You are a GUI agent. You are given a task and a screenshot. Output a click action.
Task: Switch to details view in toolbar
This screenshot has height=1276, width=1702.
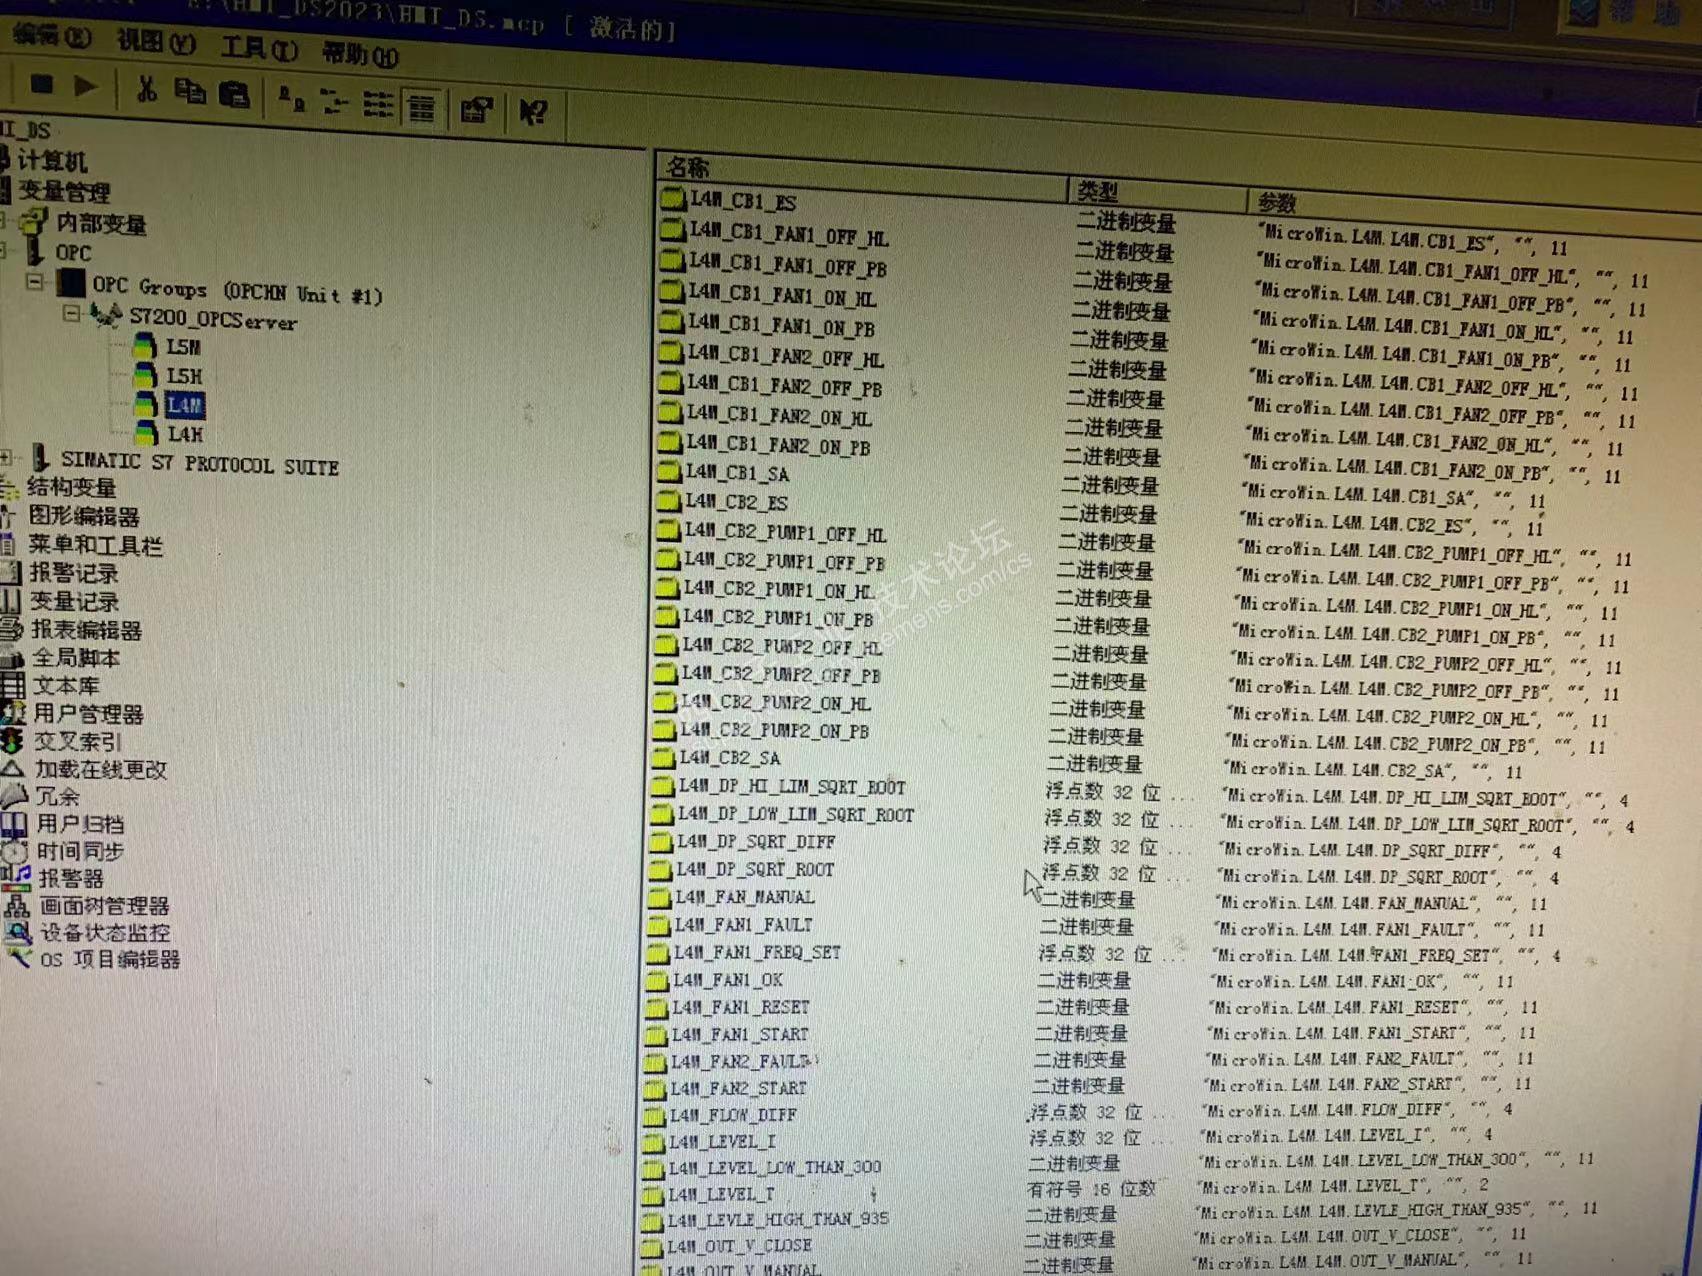click(x=422, y=107)
